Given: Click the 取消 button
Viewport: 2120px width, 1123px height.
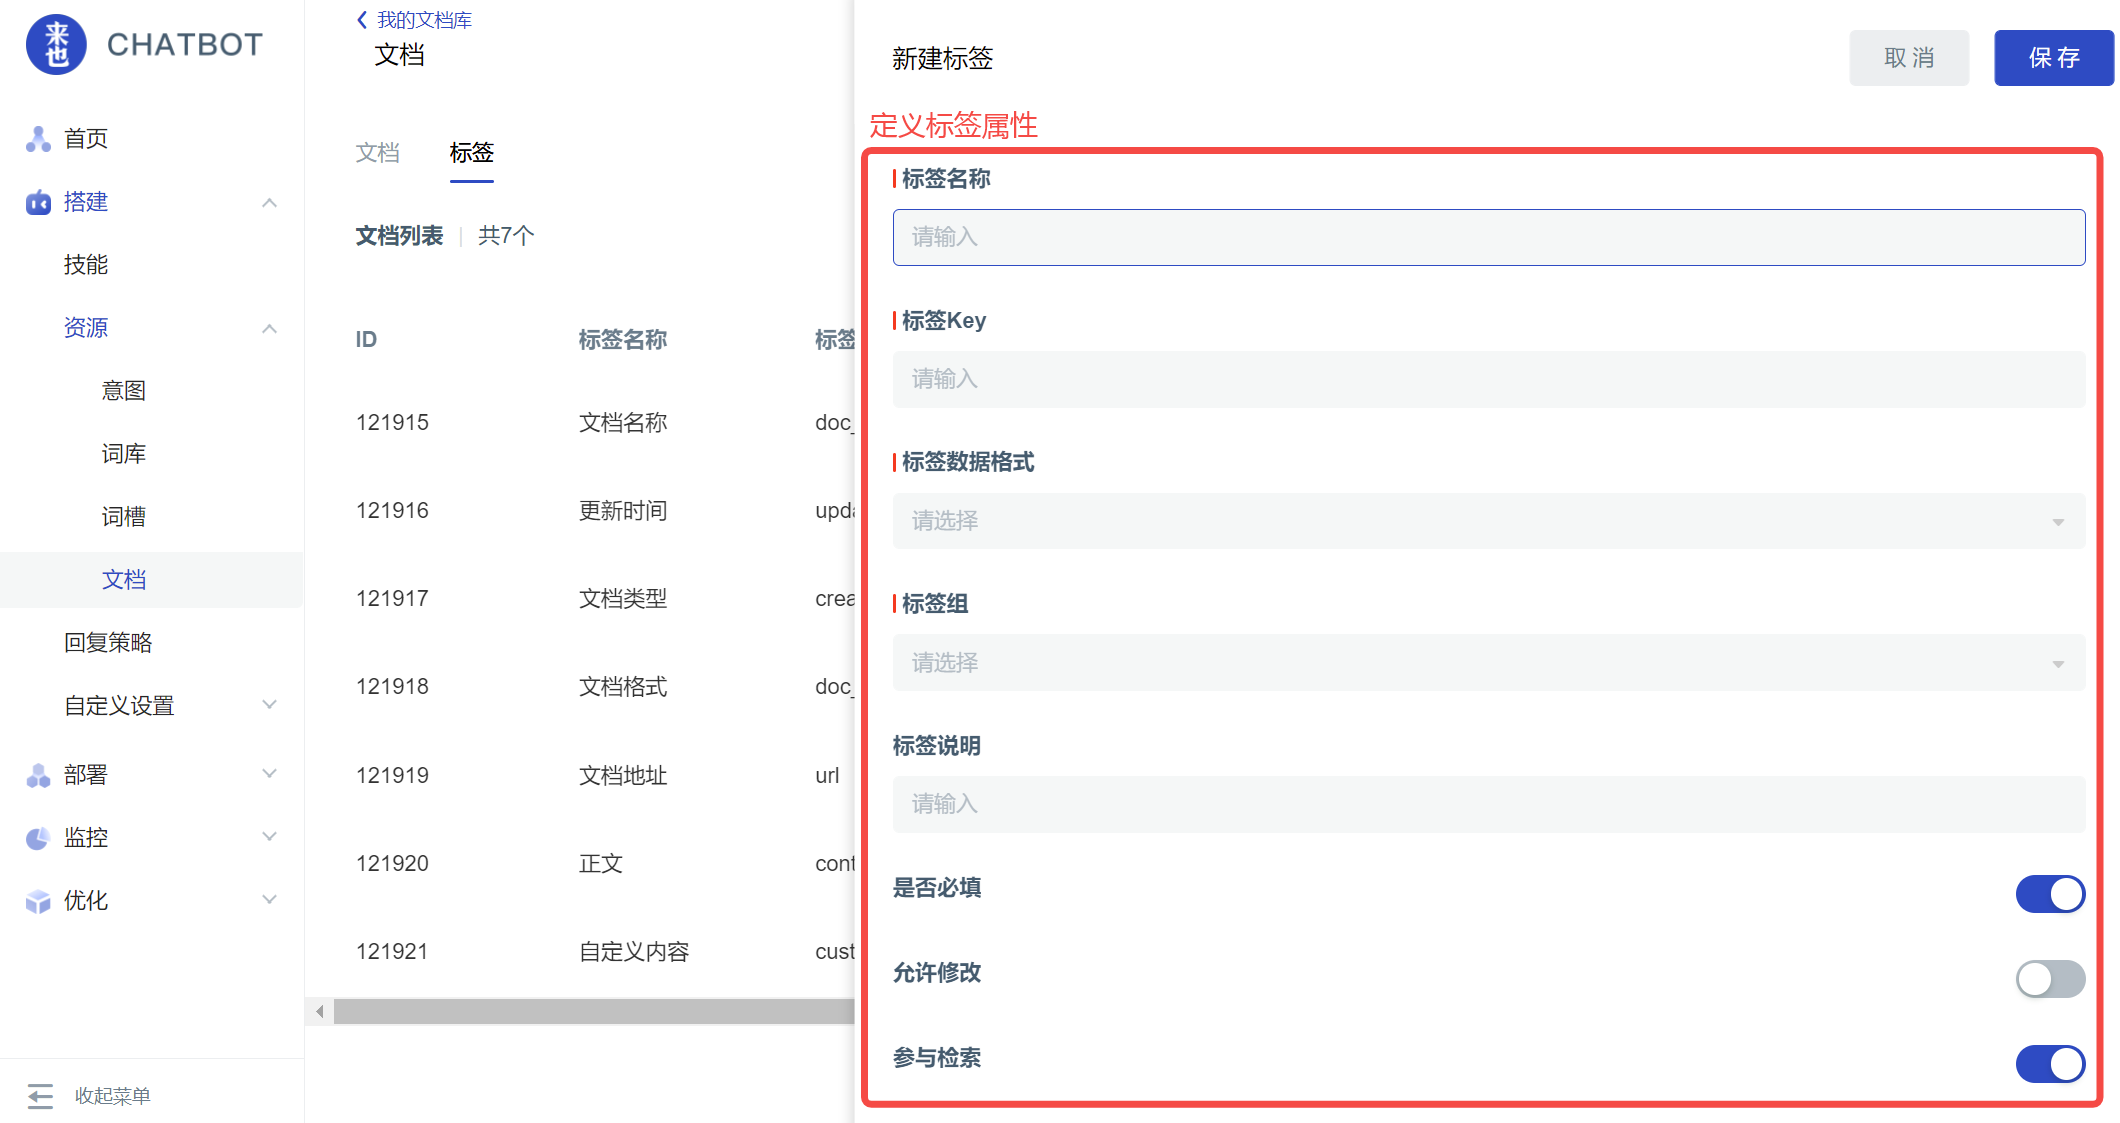Looking at the screenshot, I should tap(1909, 58).
